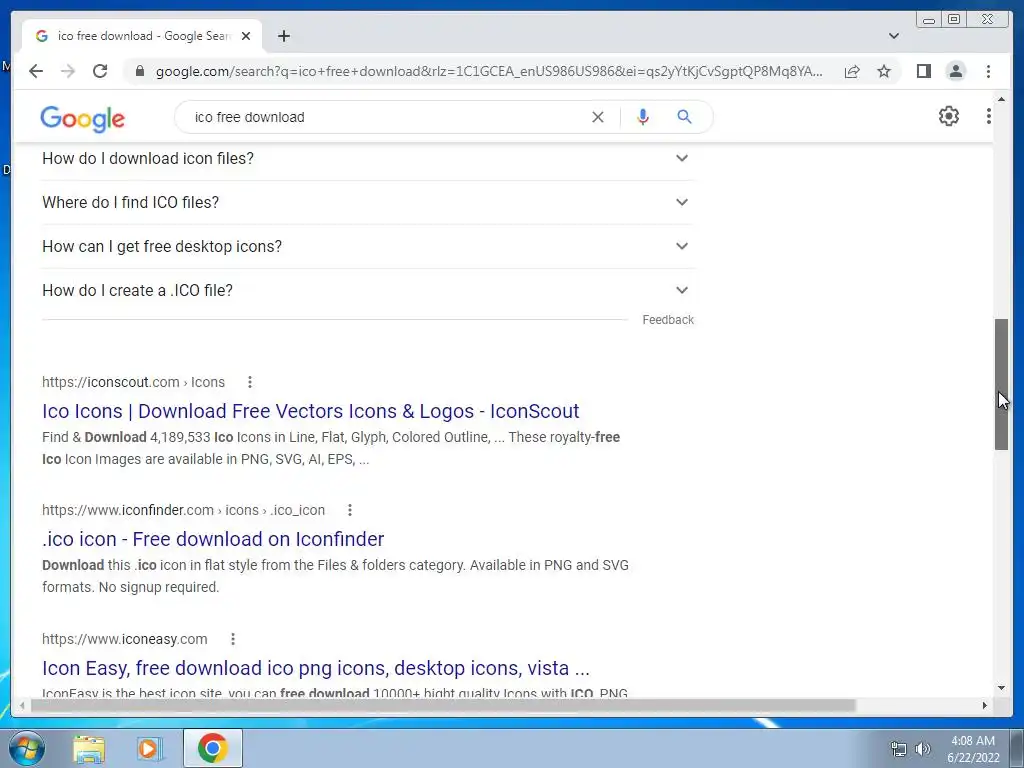The width and height of the screenshot is (1024, 768).
Task: Open the Windows Start menu
Action: [27, 748]
